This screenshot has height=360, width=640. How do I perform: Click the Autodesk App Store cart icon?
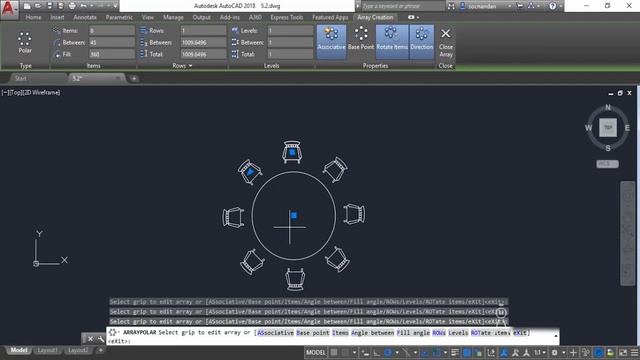click(520, 6)
